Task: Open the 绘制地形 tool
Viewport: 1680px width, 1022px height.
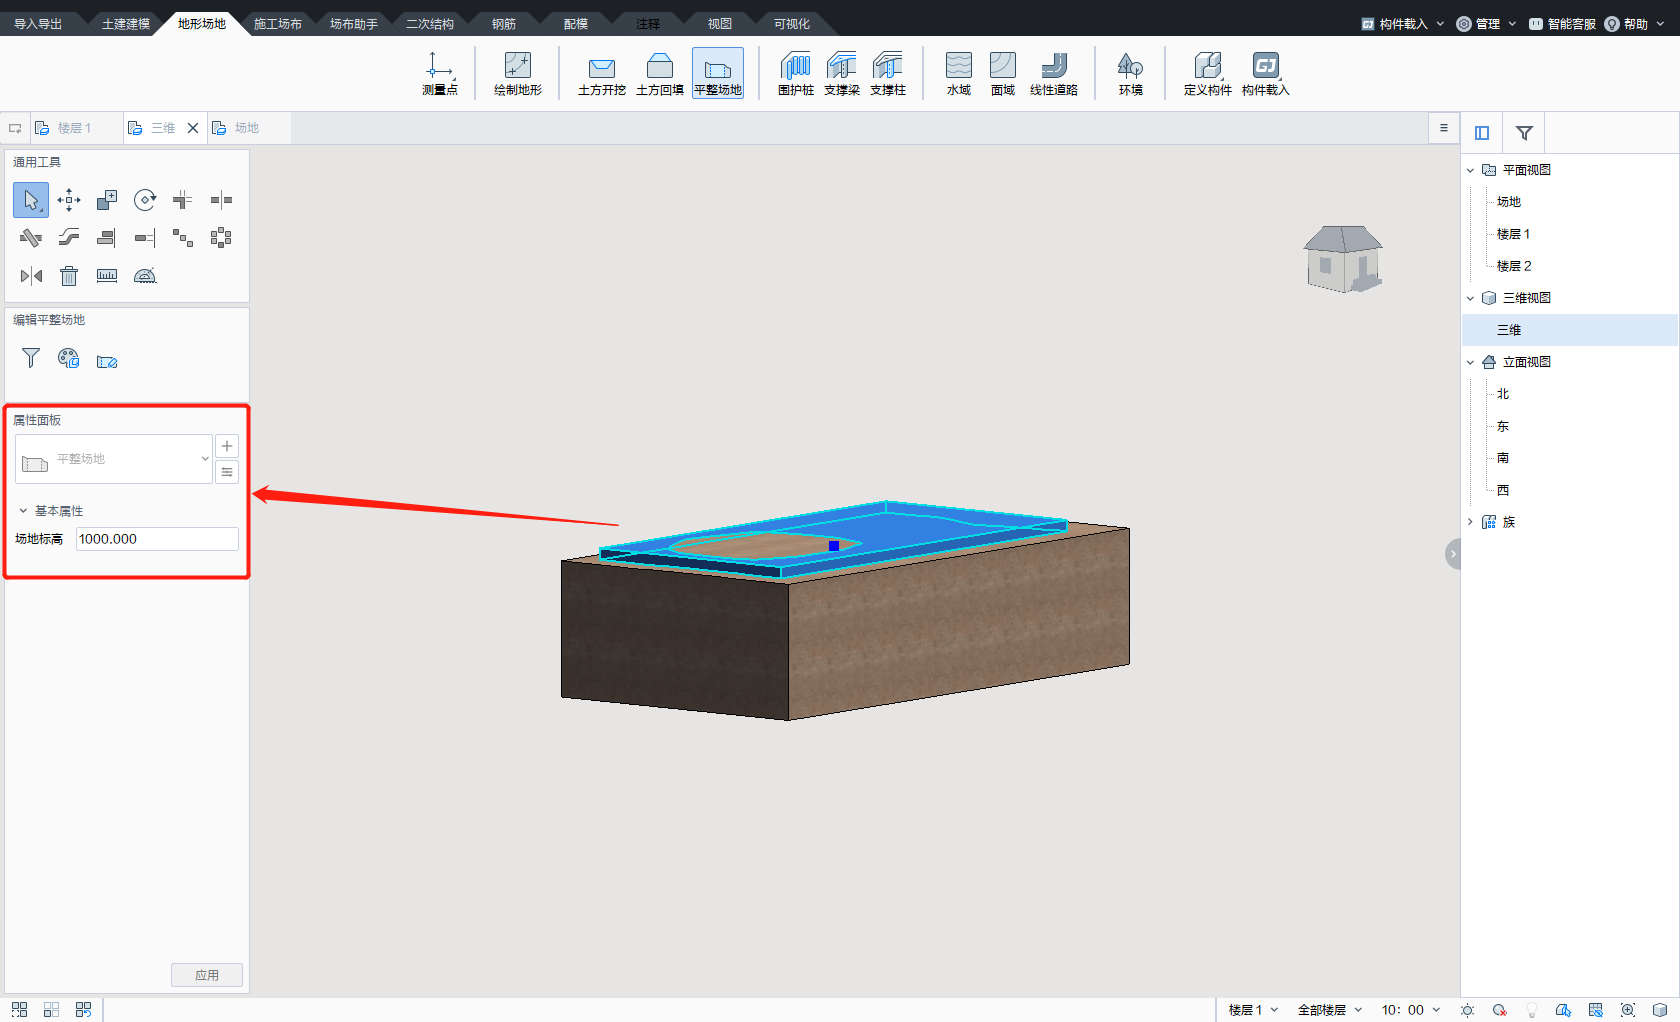Action: pos(517,73)
